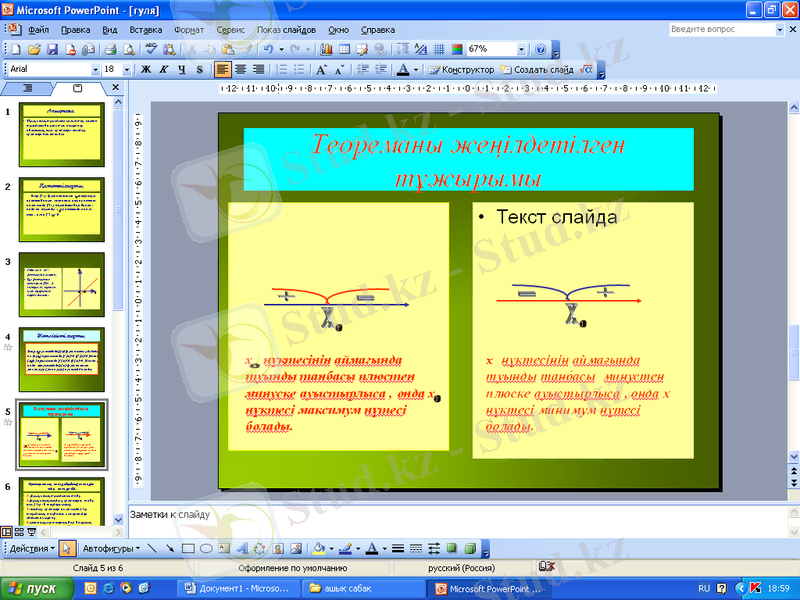Open the Показ слайдов menu
Image resolution: width=800 pixels, height=600 pixels.
(285, 30)
